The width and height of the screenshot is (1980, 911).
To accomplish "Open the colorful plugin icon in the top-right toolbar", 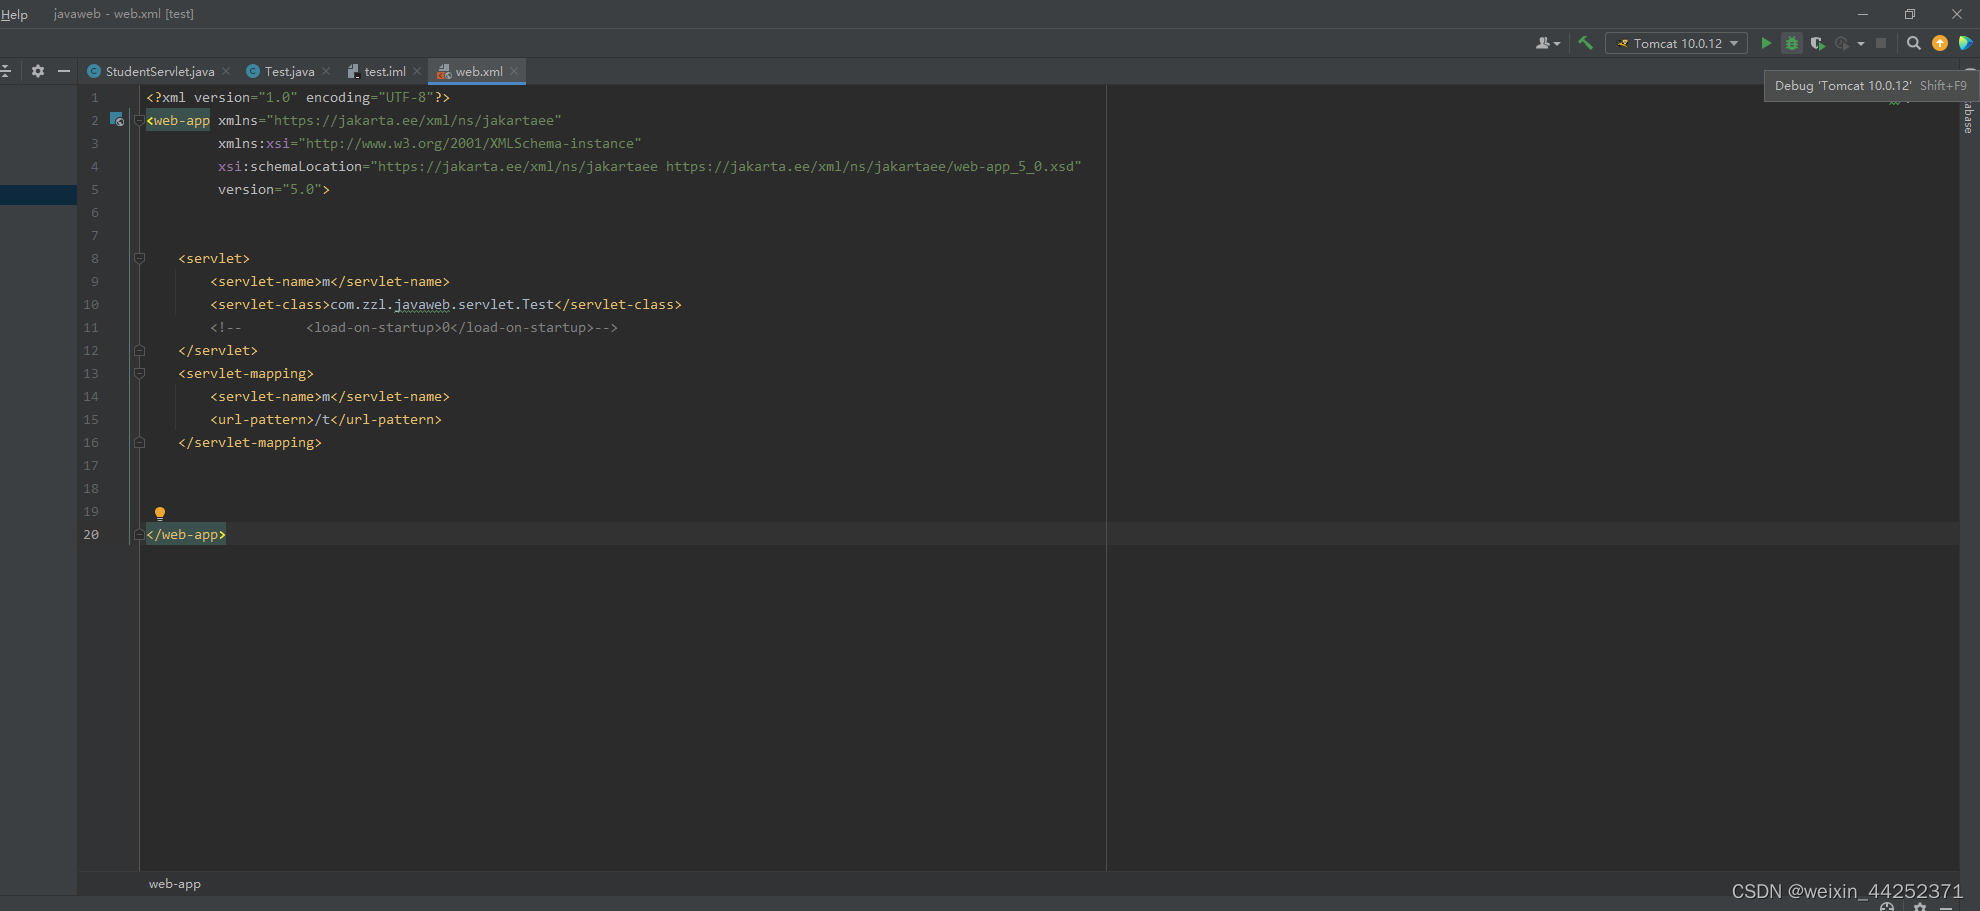I will click(x=1965, y=43).
